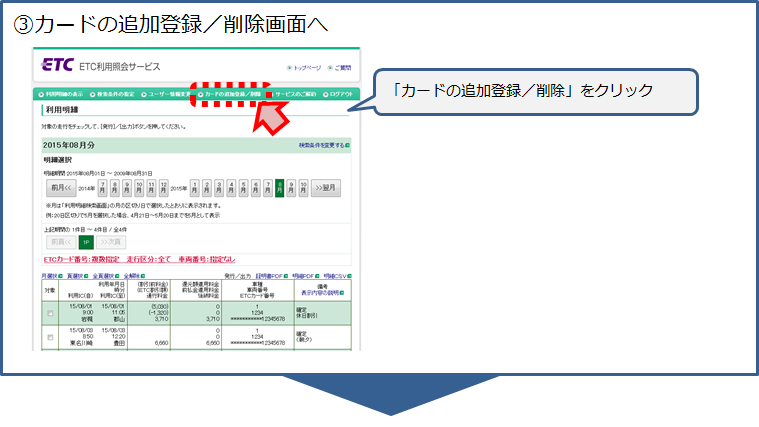Select 2014年 9月 month button
This screenshot has width=759, height=427.
coord(127,188)
